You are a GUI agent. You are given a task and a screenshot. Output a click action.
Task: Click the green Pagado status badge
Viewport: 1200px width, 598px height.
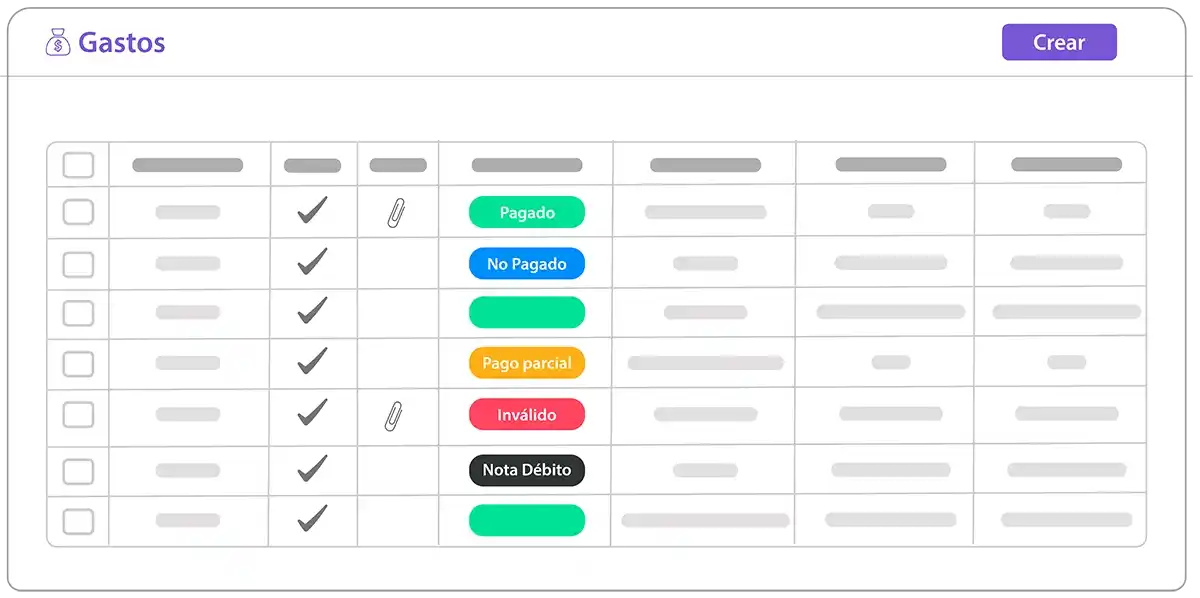coord(527,212)
